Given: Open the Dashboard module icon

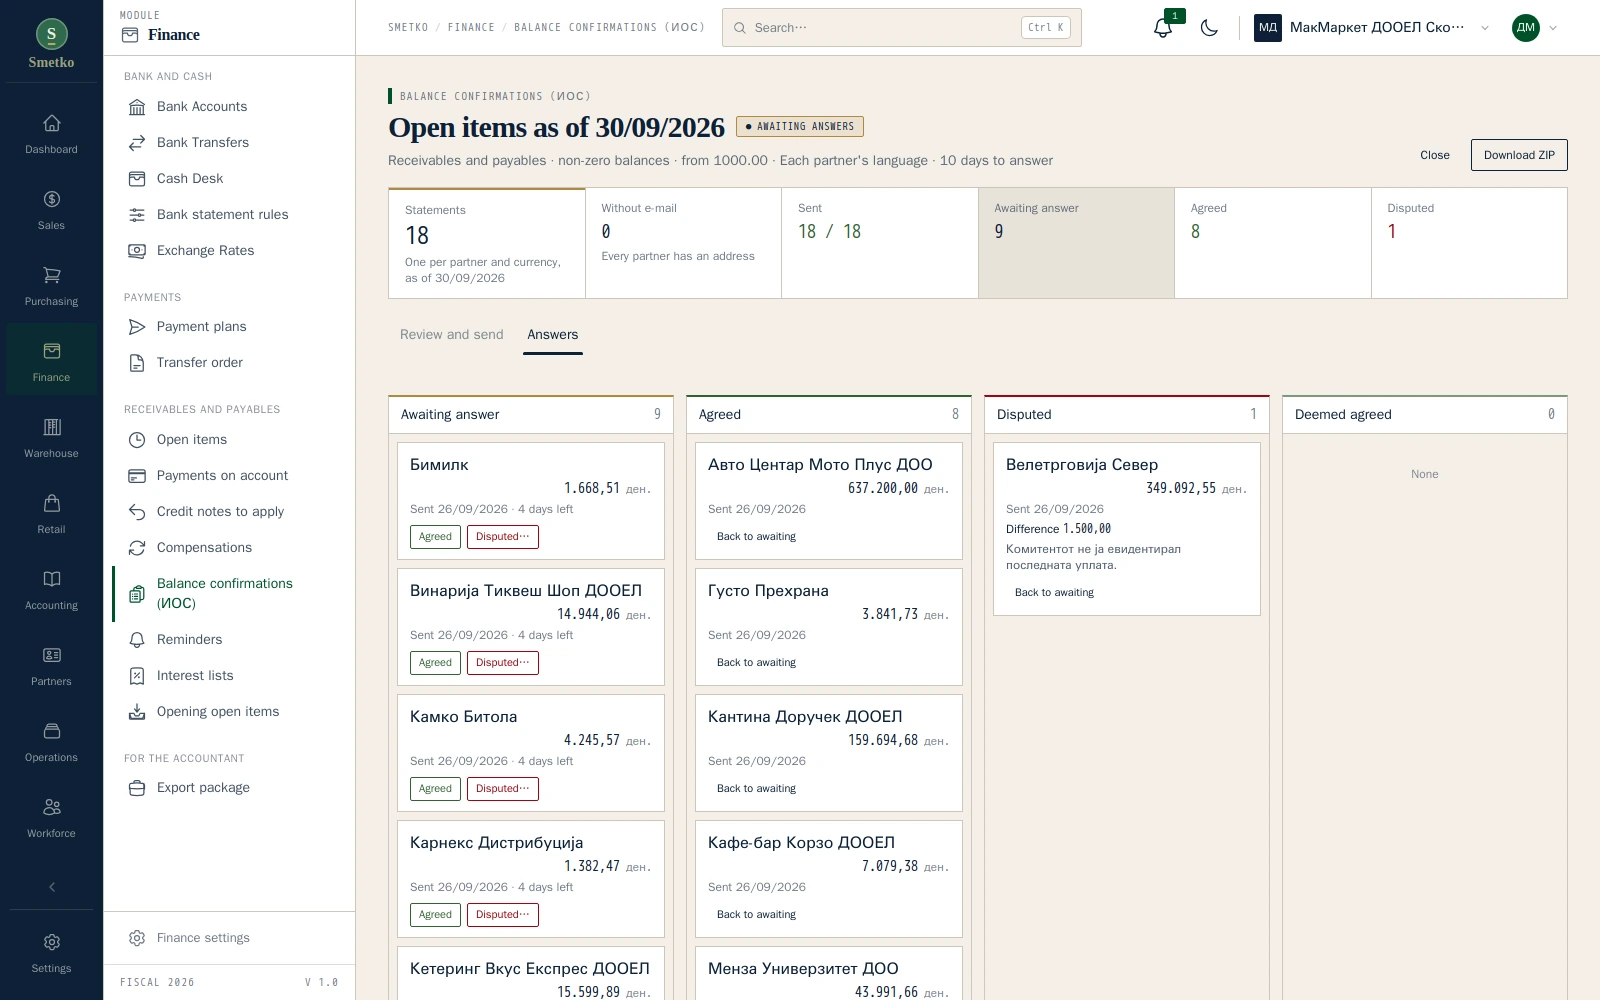Looking at the screenshot, I should 51,134.
